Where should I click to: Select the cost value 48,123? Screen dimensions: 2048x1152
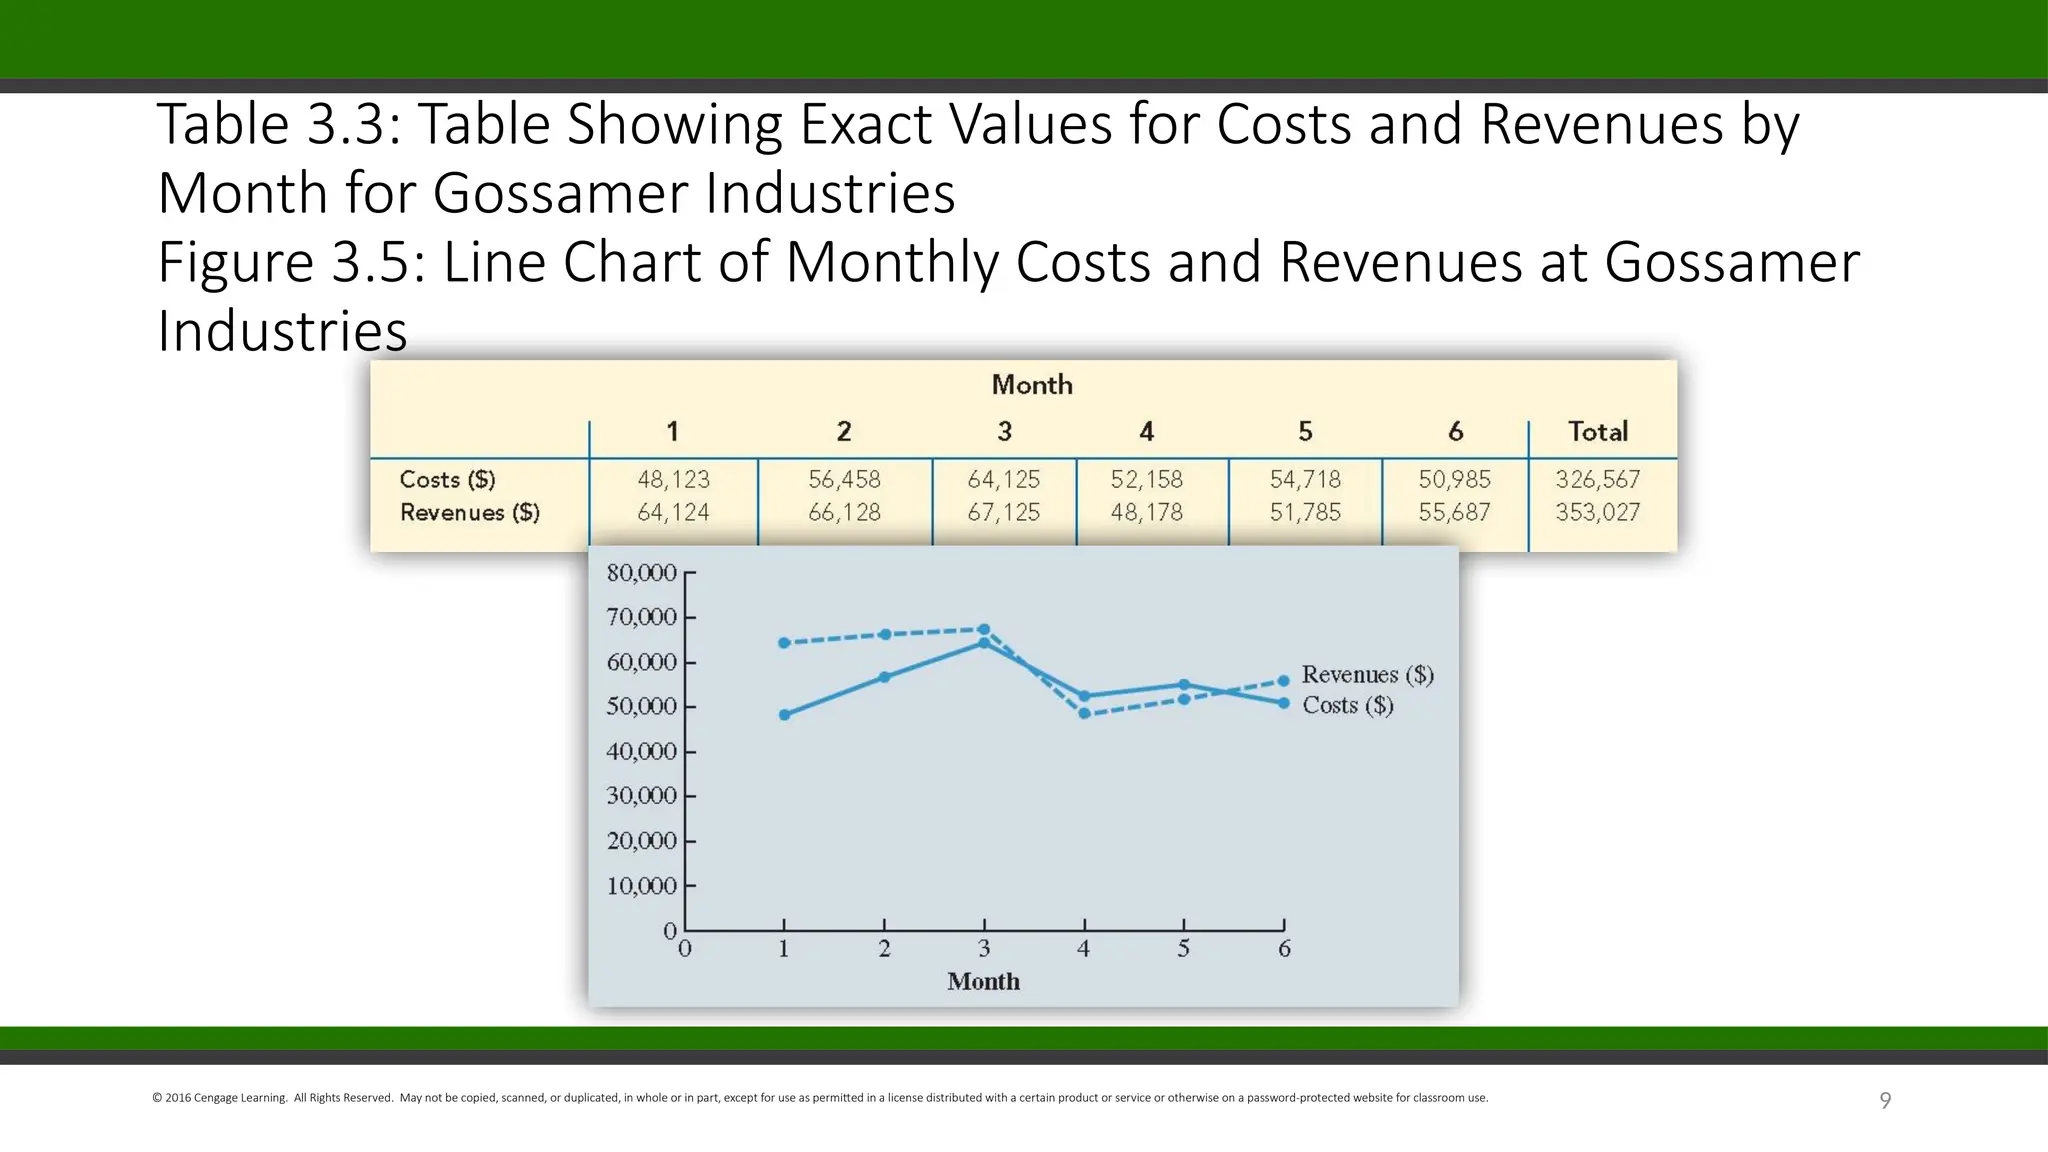point(673,479)
